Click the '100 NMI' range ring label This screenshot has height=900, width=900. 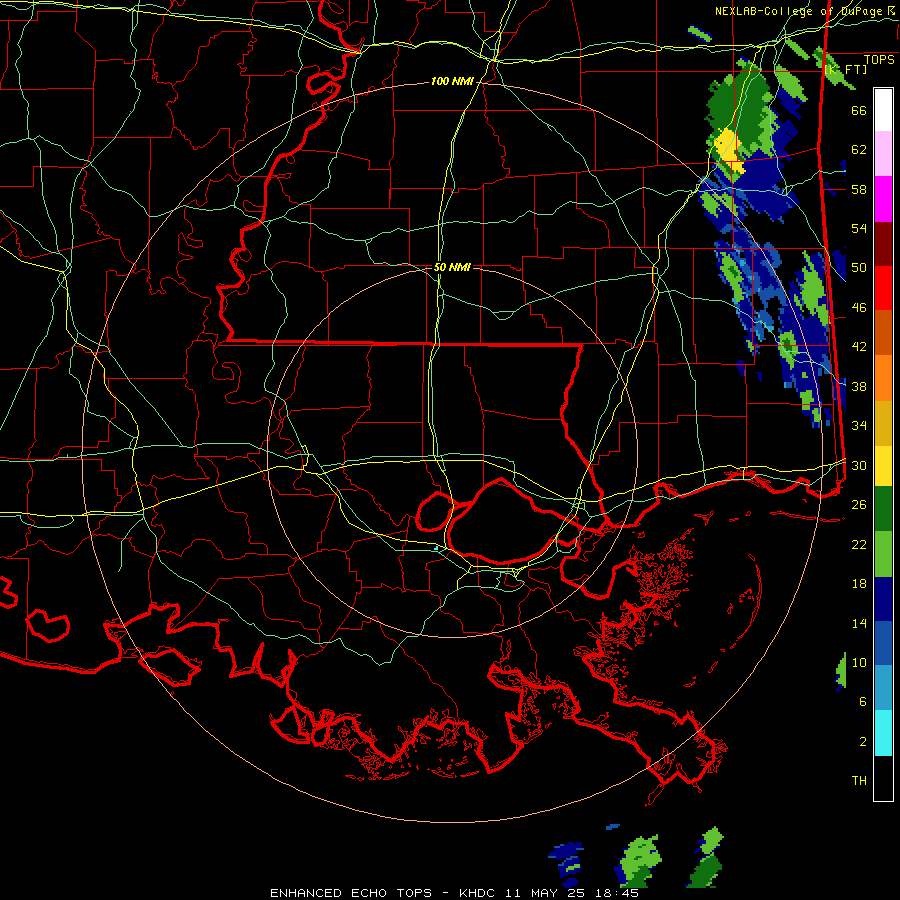(452, 82)
